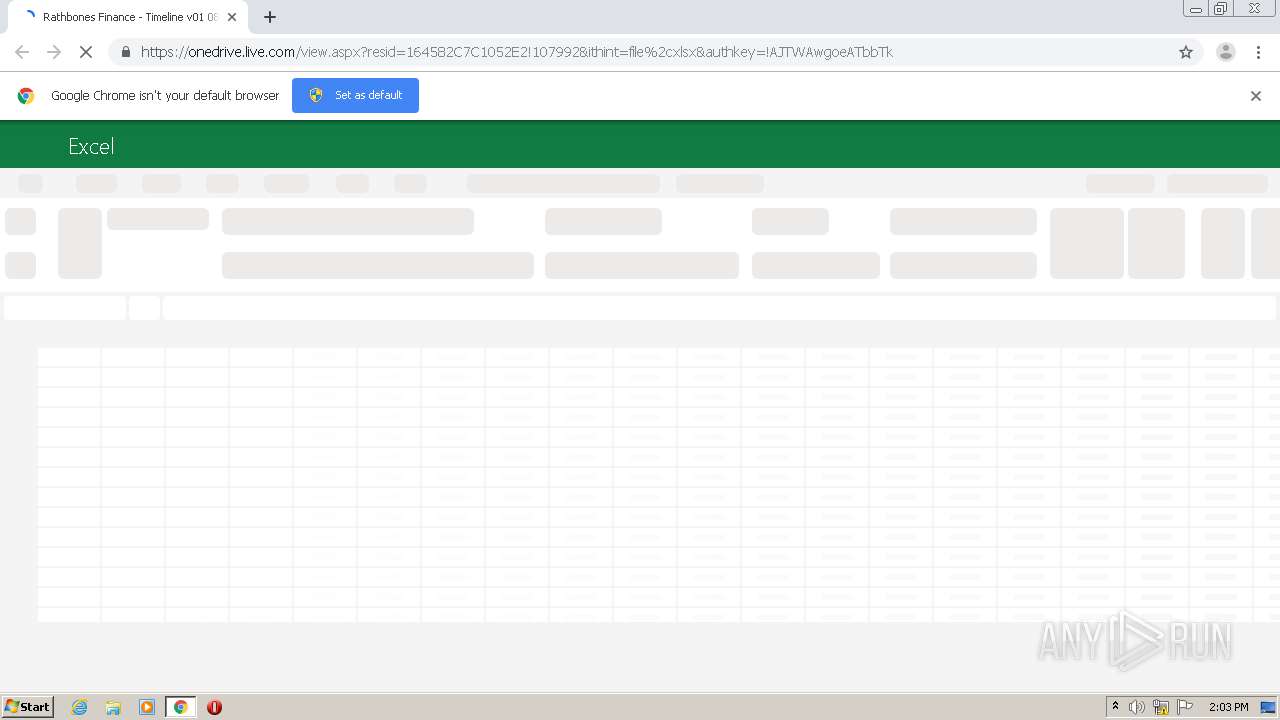Click the Set as default button
This screenshot has width=1280, height=720.
point(355,95)
